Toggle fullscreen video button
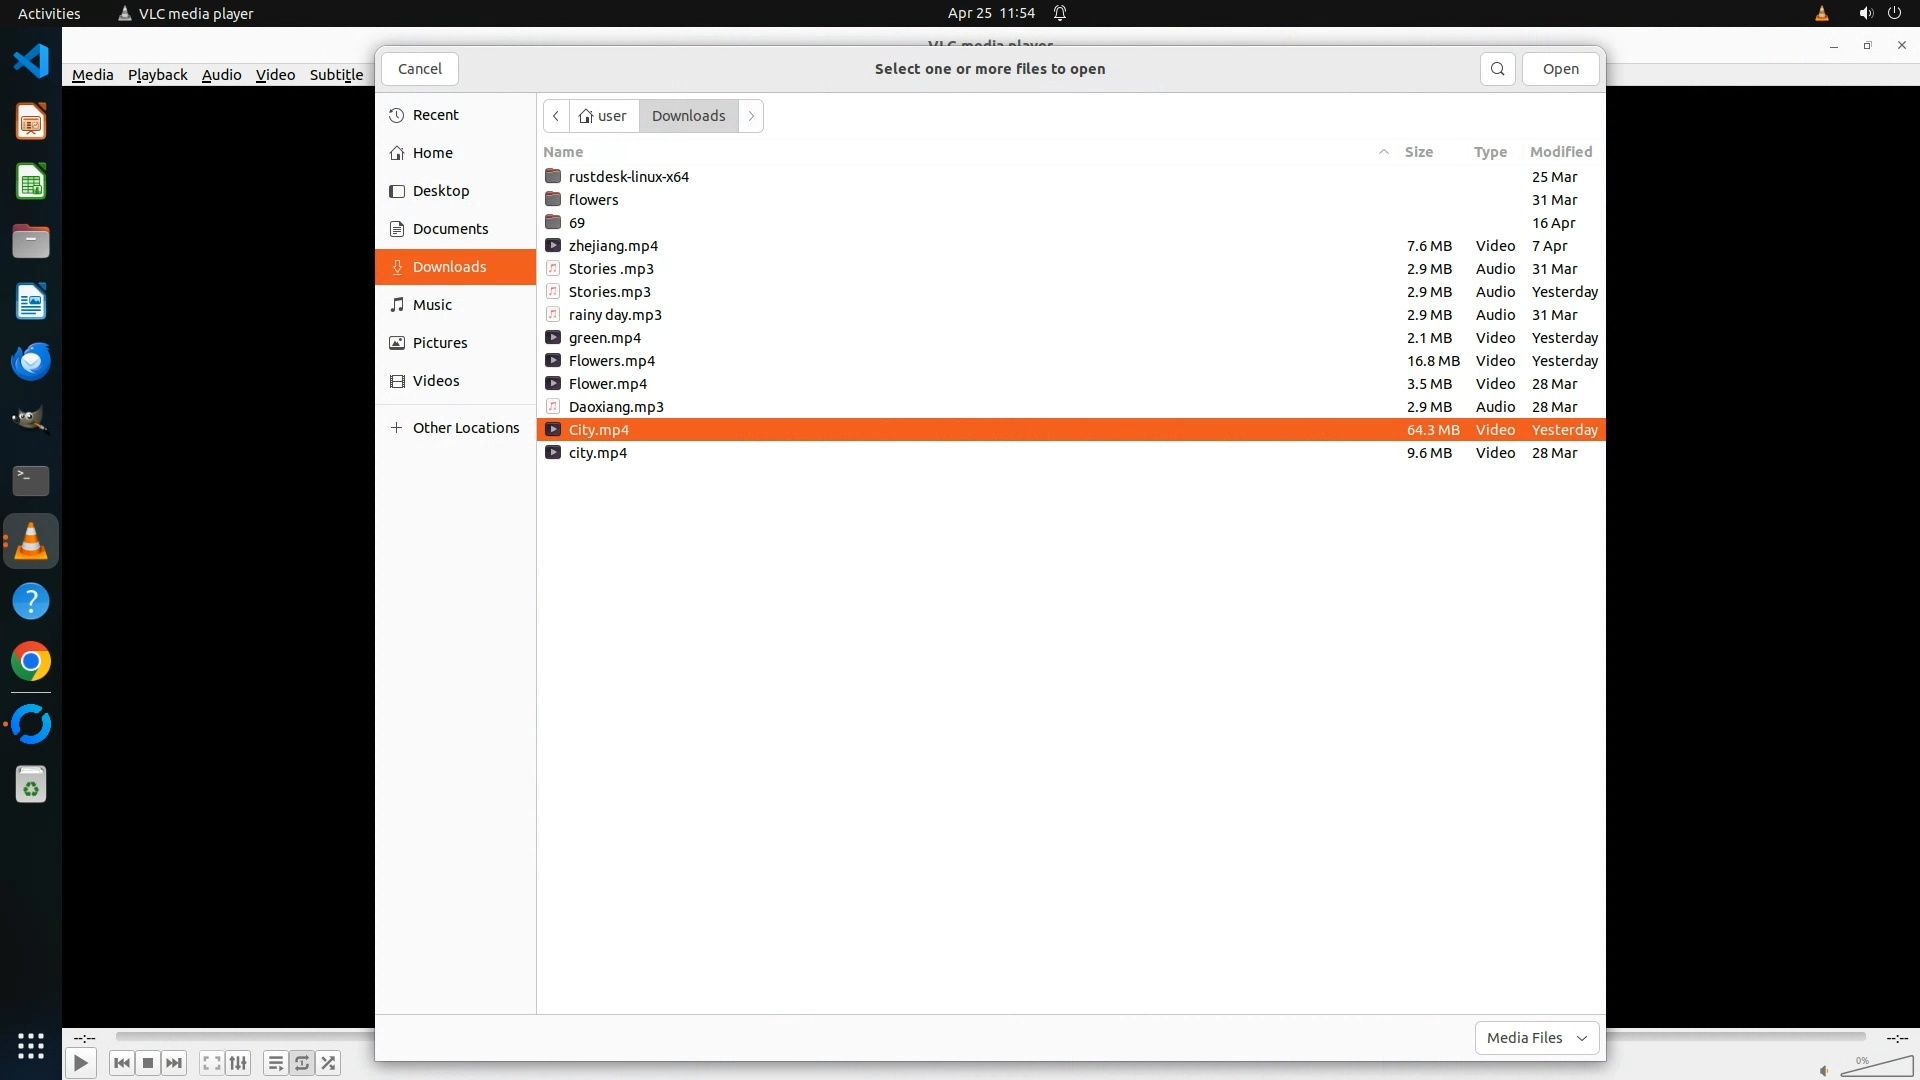The height and width of the screenshot is (1080, 1920). (x=211, y=1063)
